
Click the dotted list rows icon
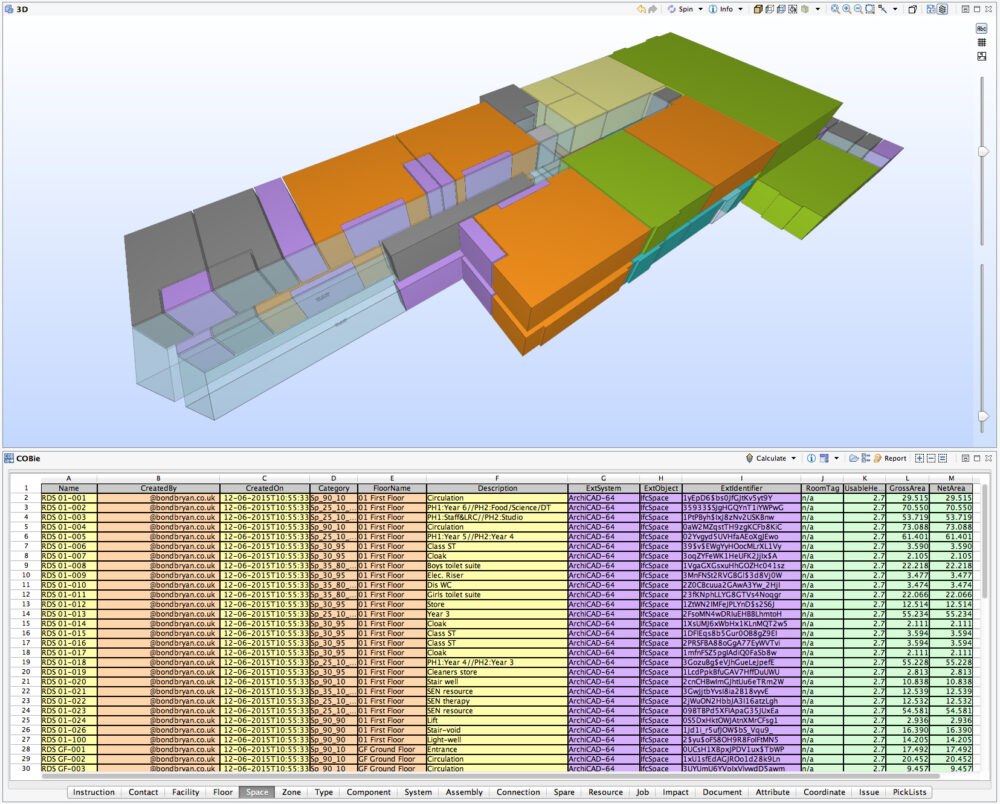coord(943,458)
